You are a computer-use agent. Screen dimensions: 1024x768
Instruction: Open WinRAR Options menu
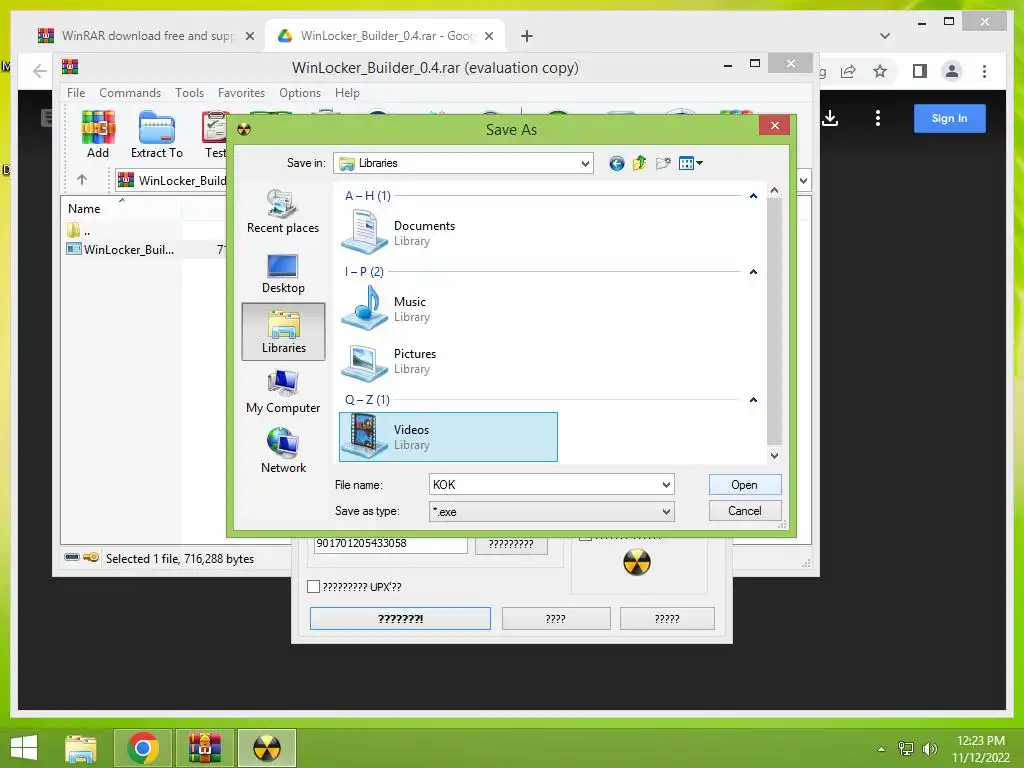[300, 93]
